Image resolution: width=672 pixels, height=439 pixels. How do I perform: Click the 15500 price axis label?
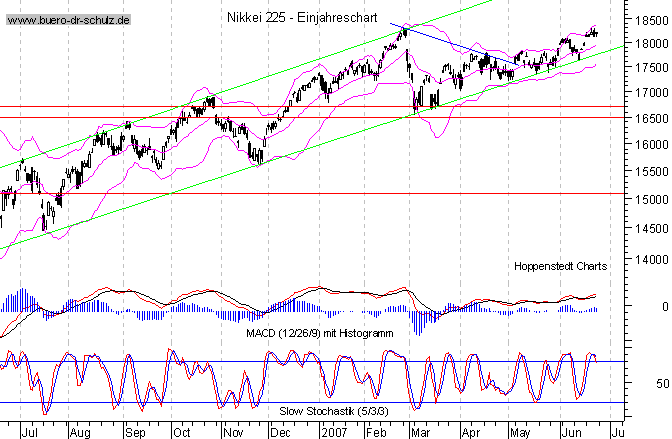[x=651, y=172]
